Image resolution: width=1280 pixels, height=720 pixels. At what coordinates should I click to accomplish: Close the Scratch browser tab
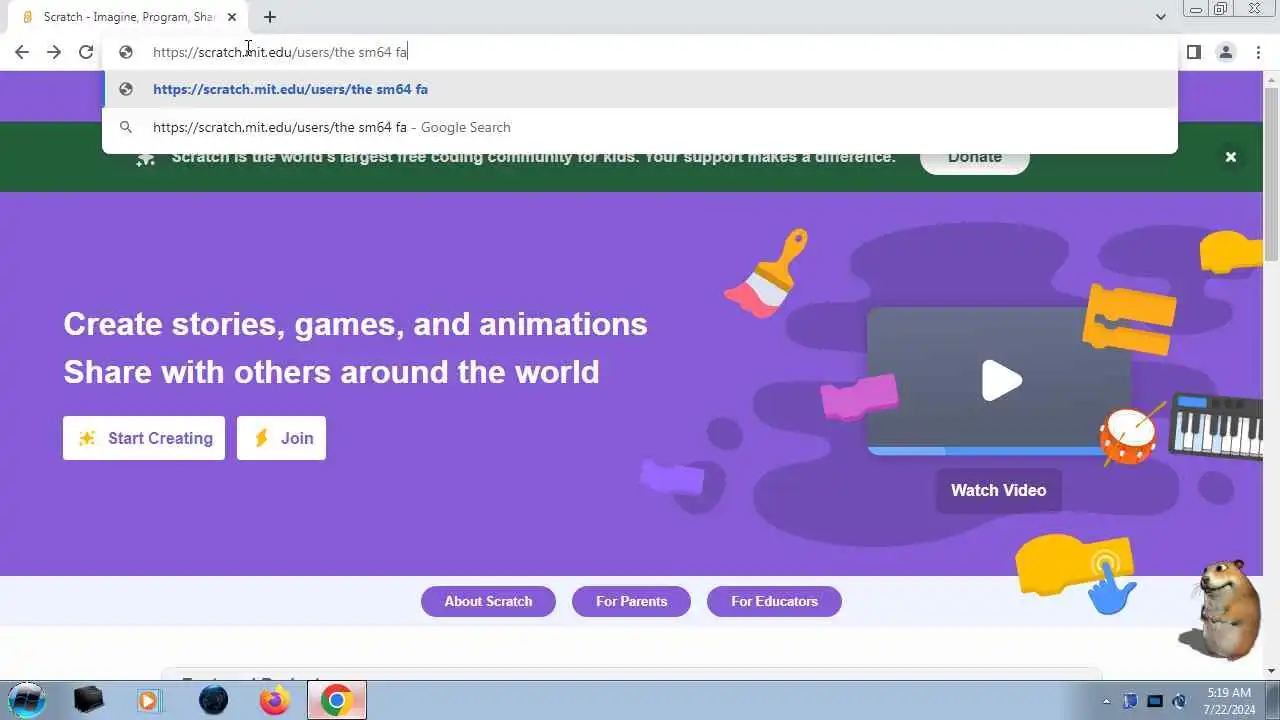coord(232,17)
